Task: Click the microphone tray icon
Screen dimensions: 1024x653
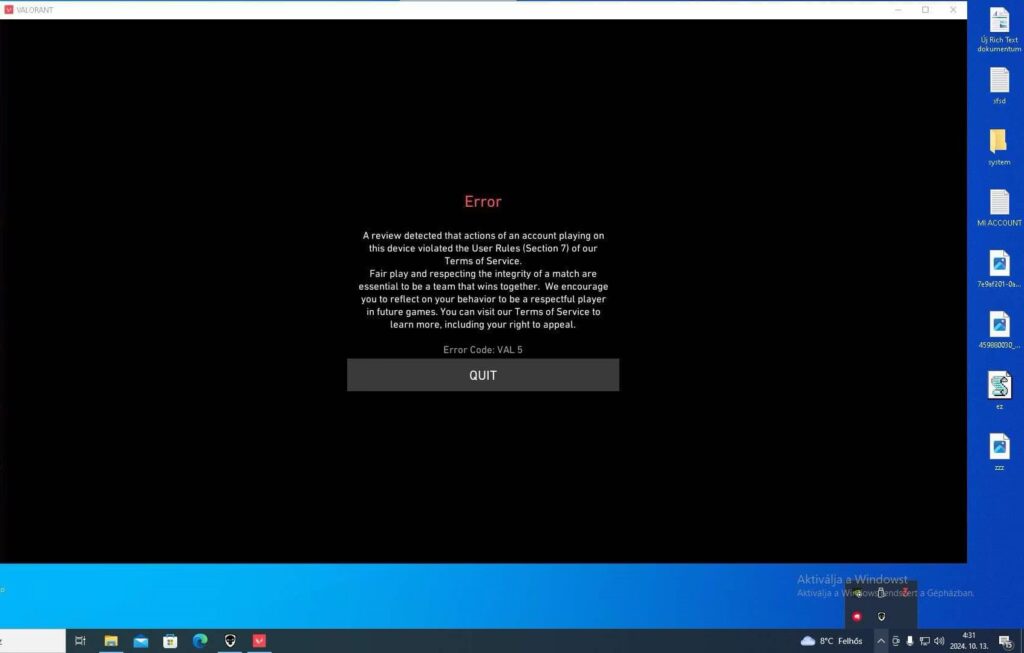Action: pos(910,641)
